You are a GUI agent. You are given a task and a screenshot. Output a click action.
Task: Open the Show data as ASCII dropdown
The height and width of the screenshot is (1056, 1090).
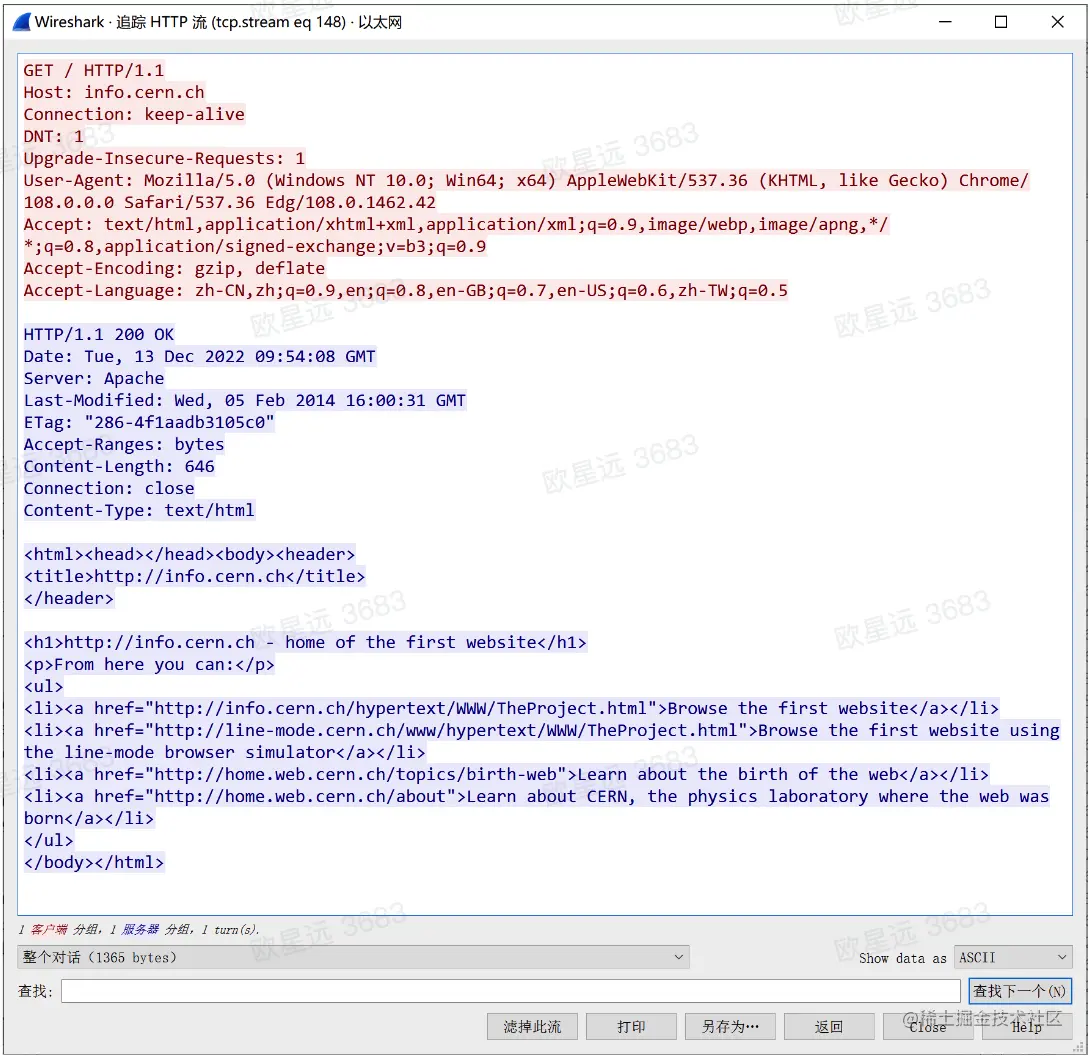tap(1013, 957)
